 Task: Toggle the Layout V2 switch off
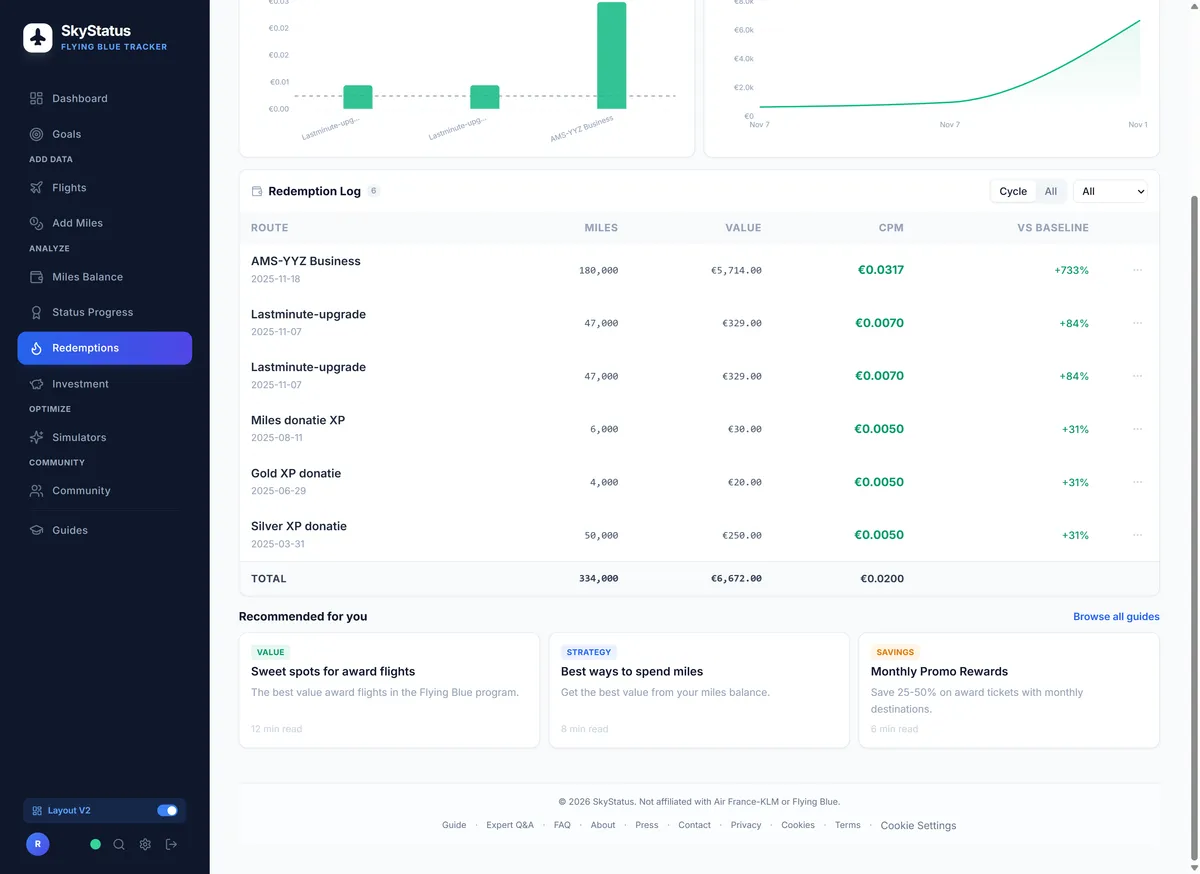pos(166,810)
